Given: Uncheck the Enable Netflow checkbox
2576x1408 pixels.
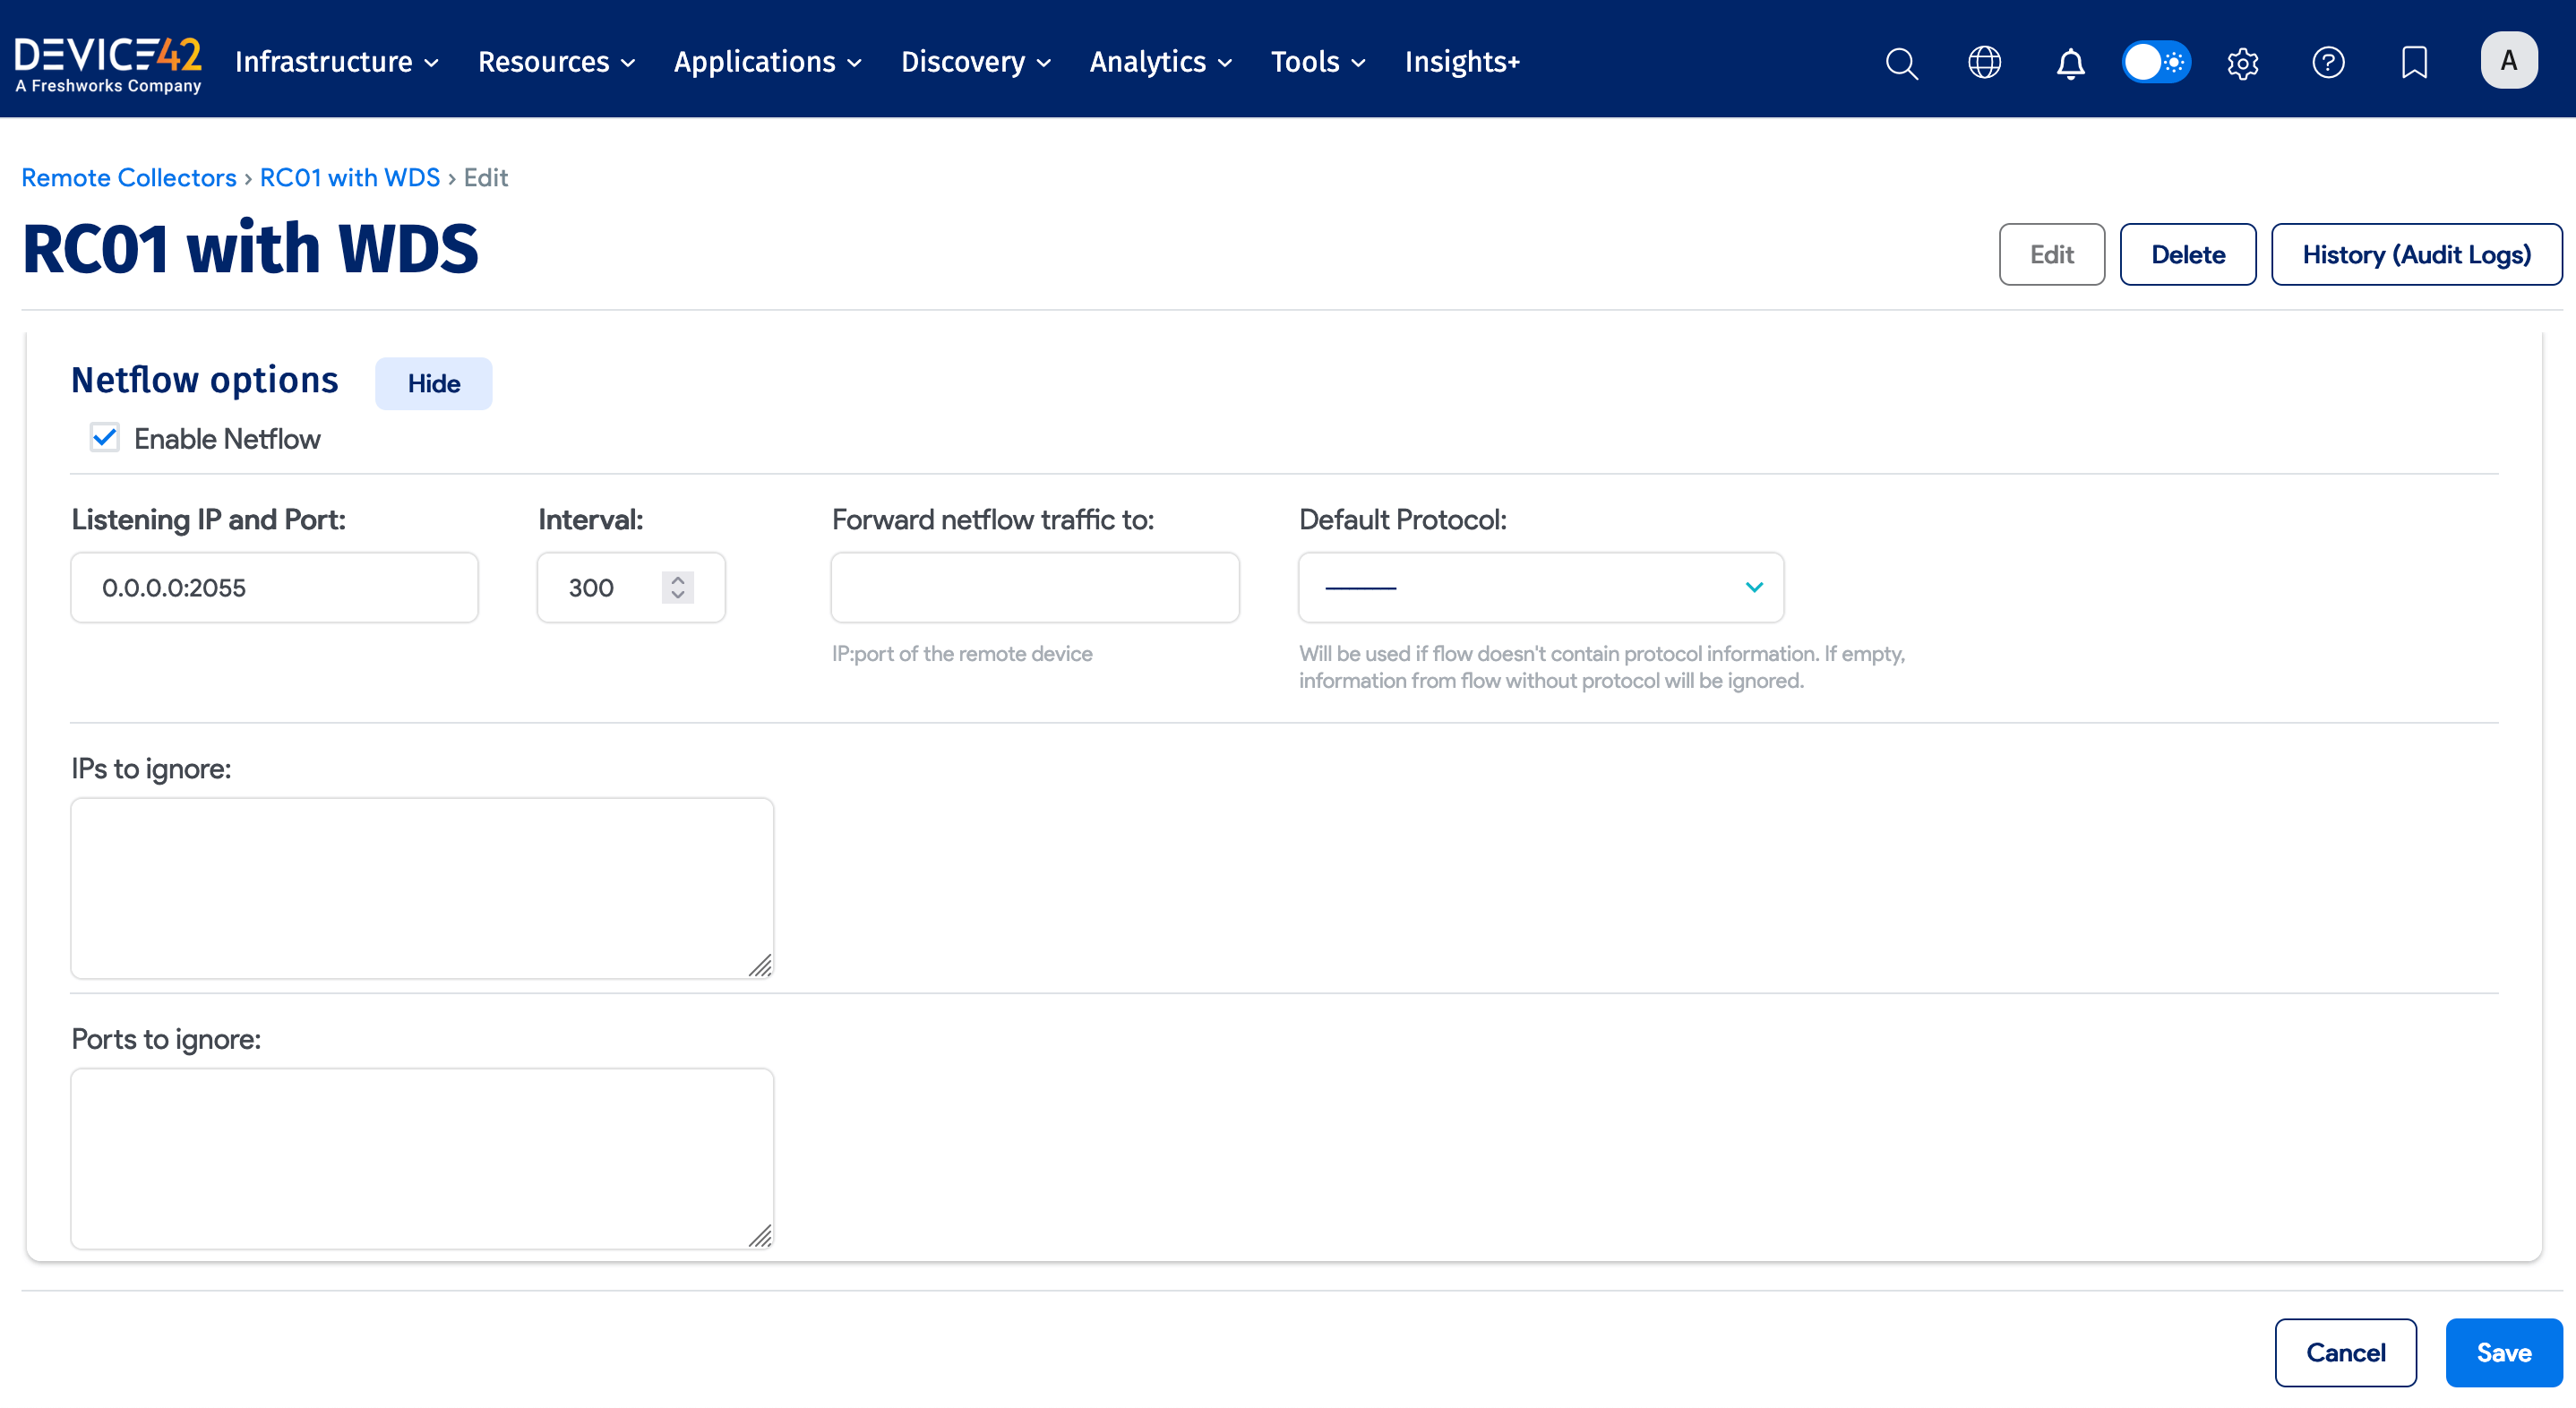Looking at the screenshot, I should [104, 437].
